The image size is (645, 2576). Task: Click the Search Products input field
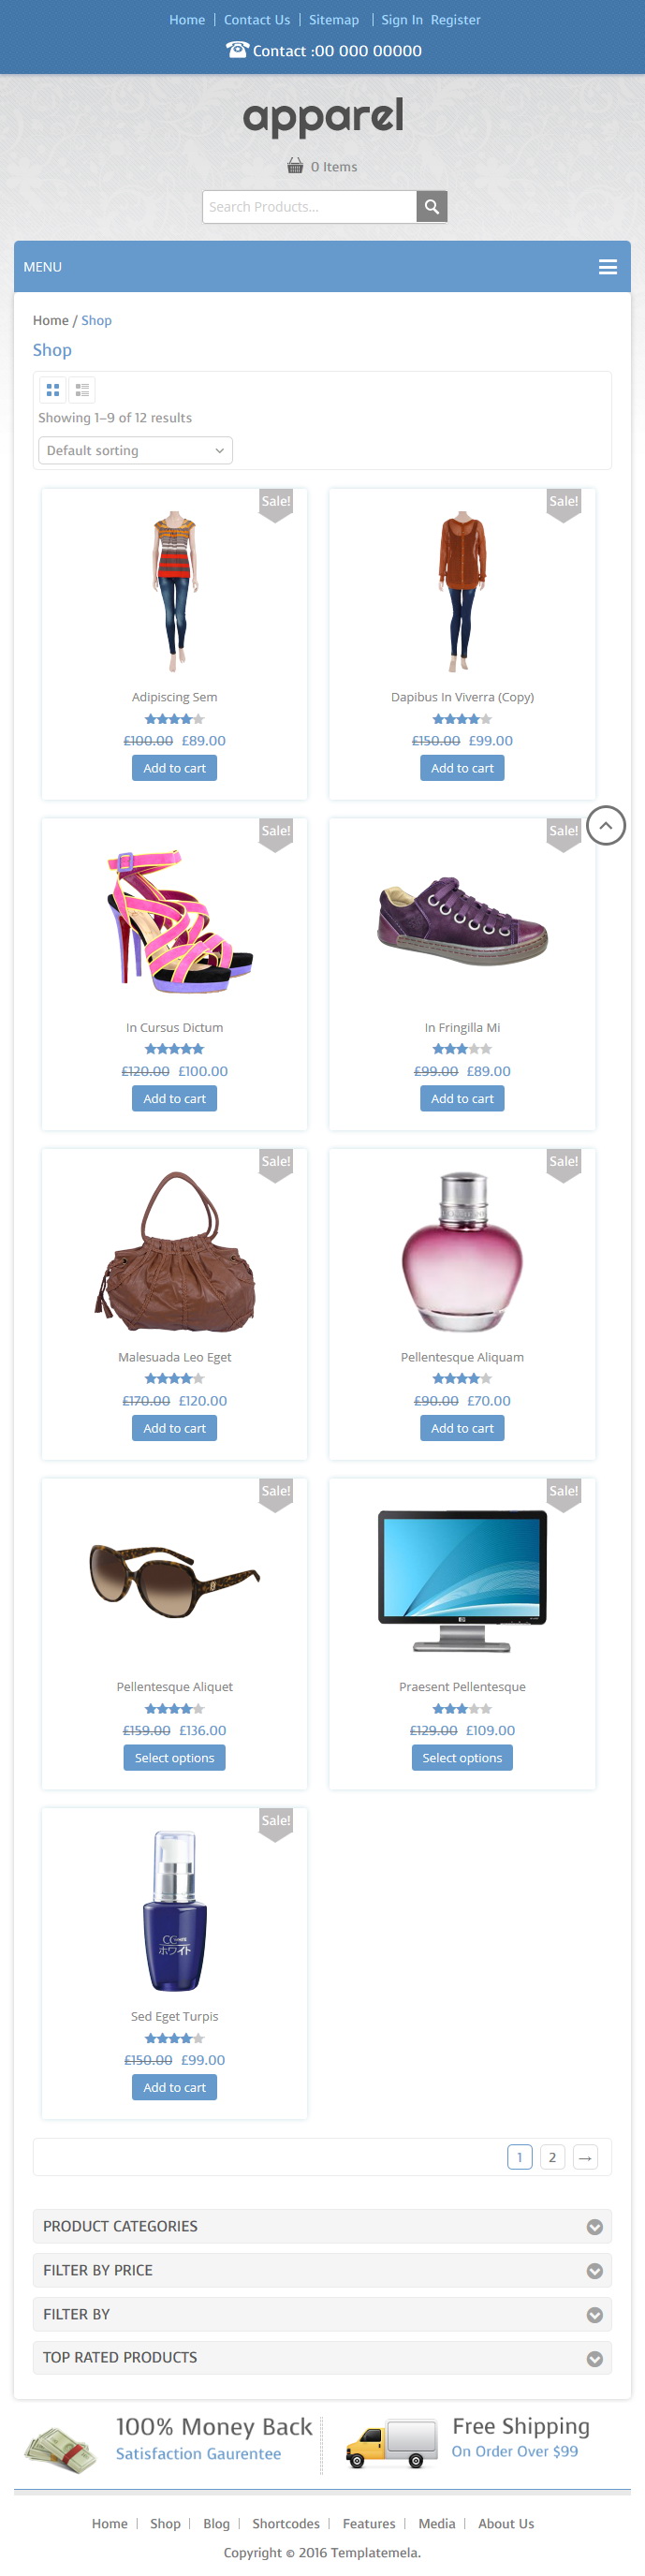pos(310,207)
